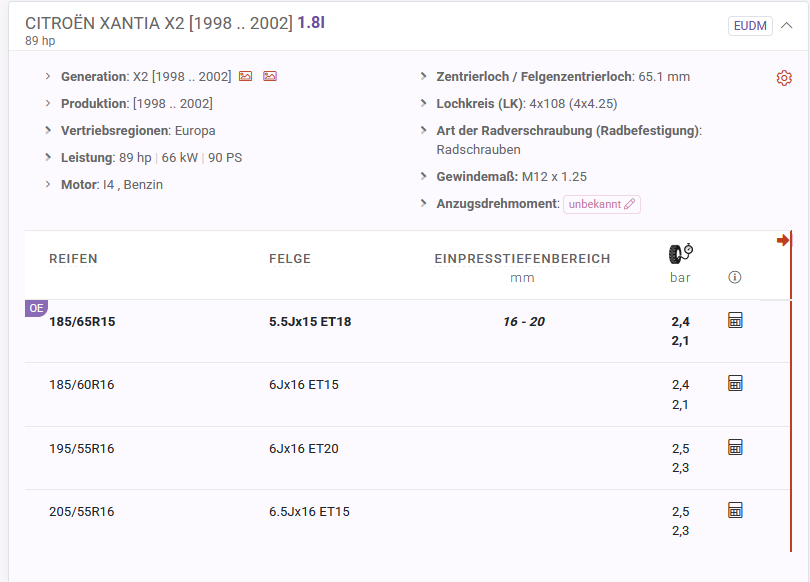
Task: Click the M12 x 1.25 thread value
Action: click(x=554, y=177)
